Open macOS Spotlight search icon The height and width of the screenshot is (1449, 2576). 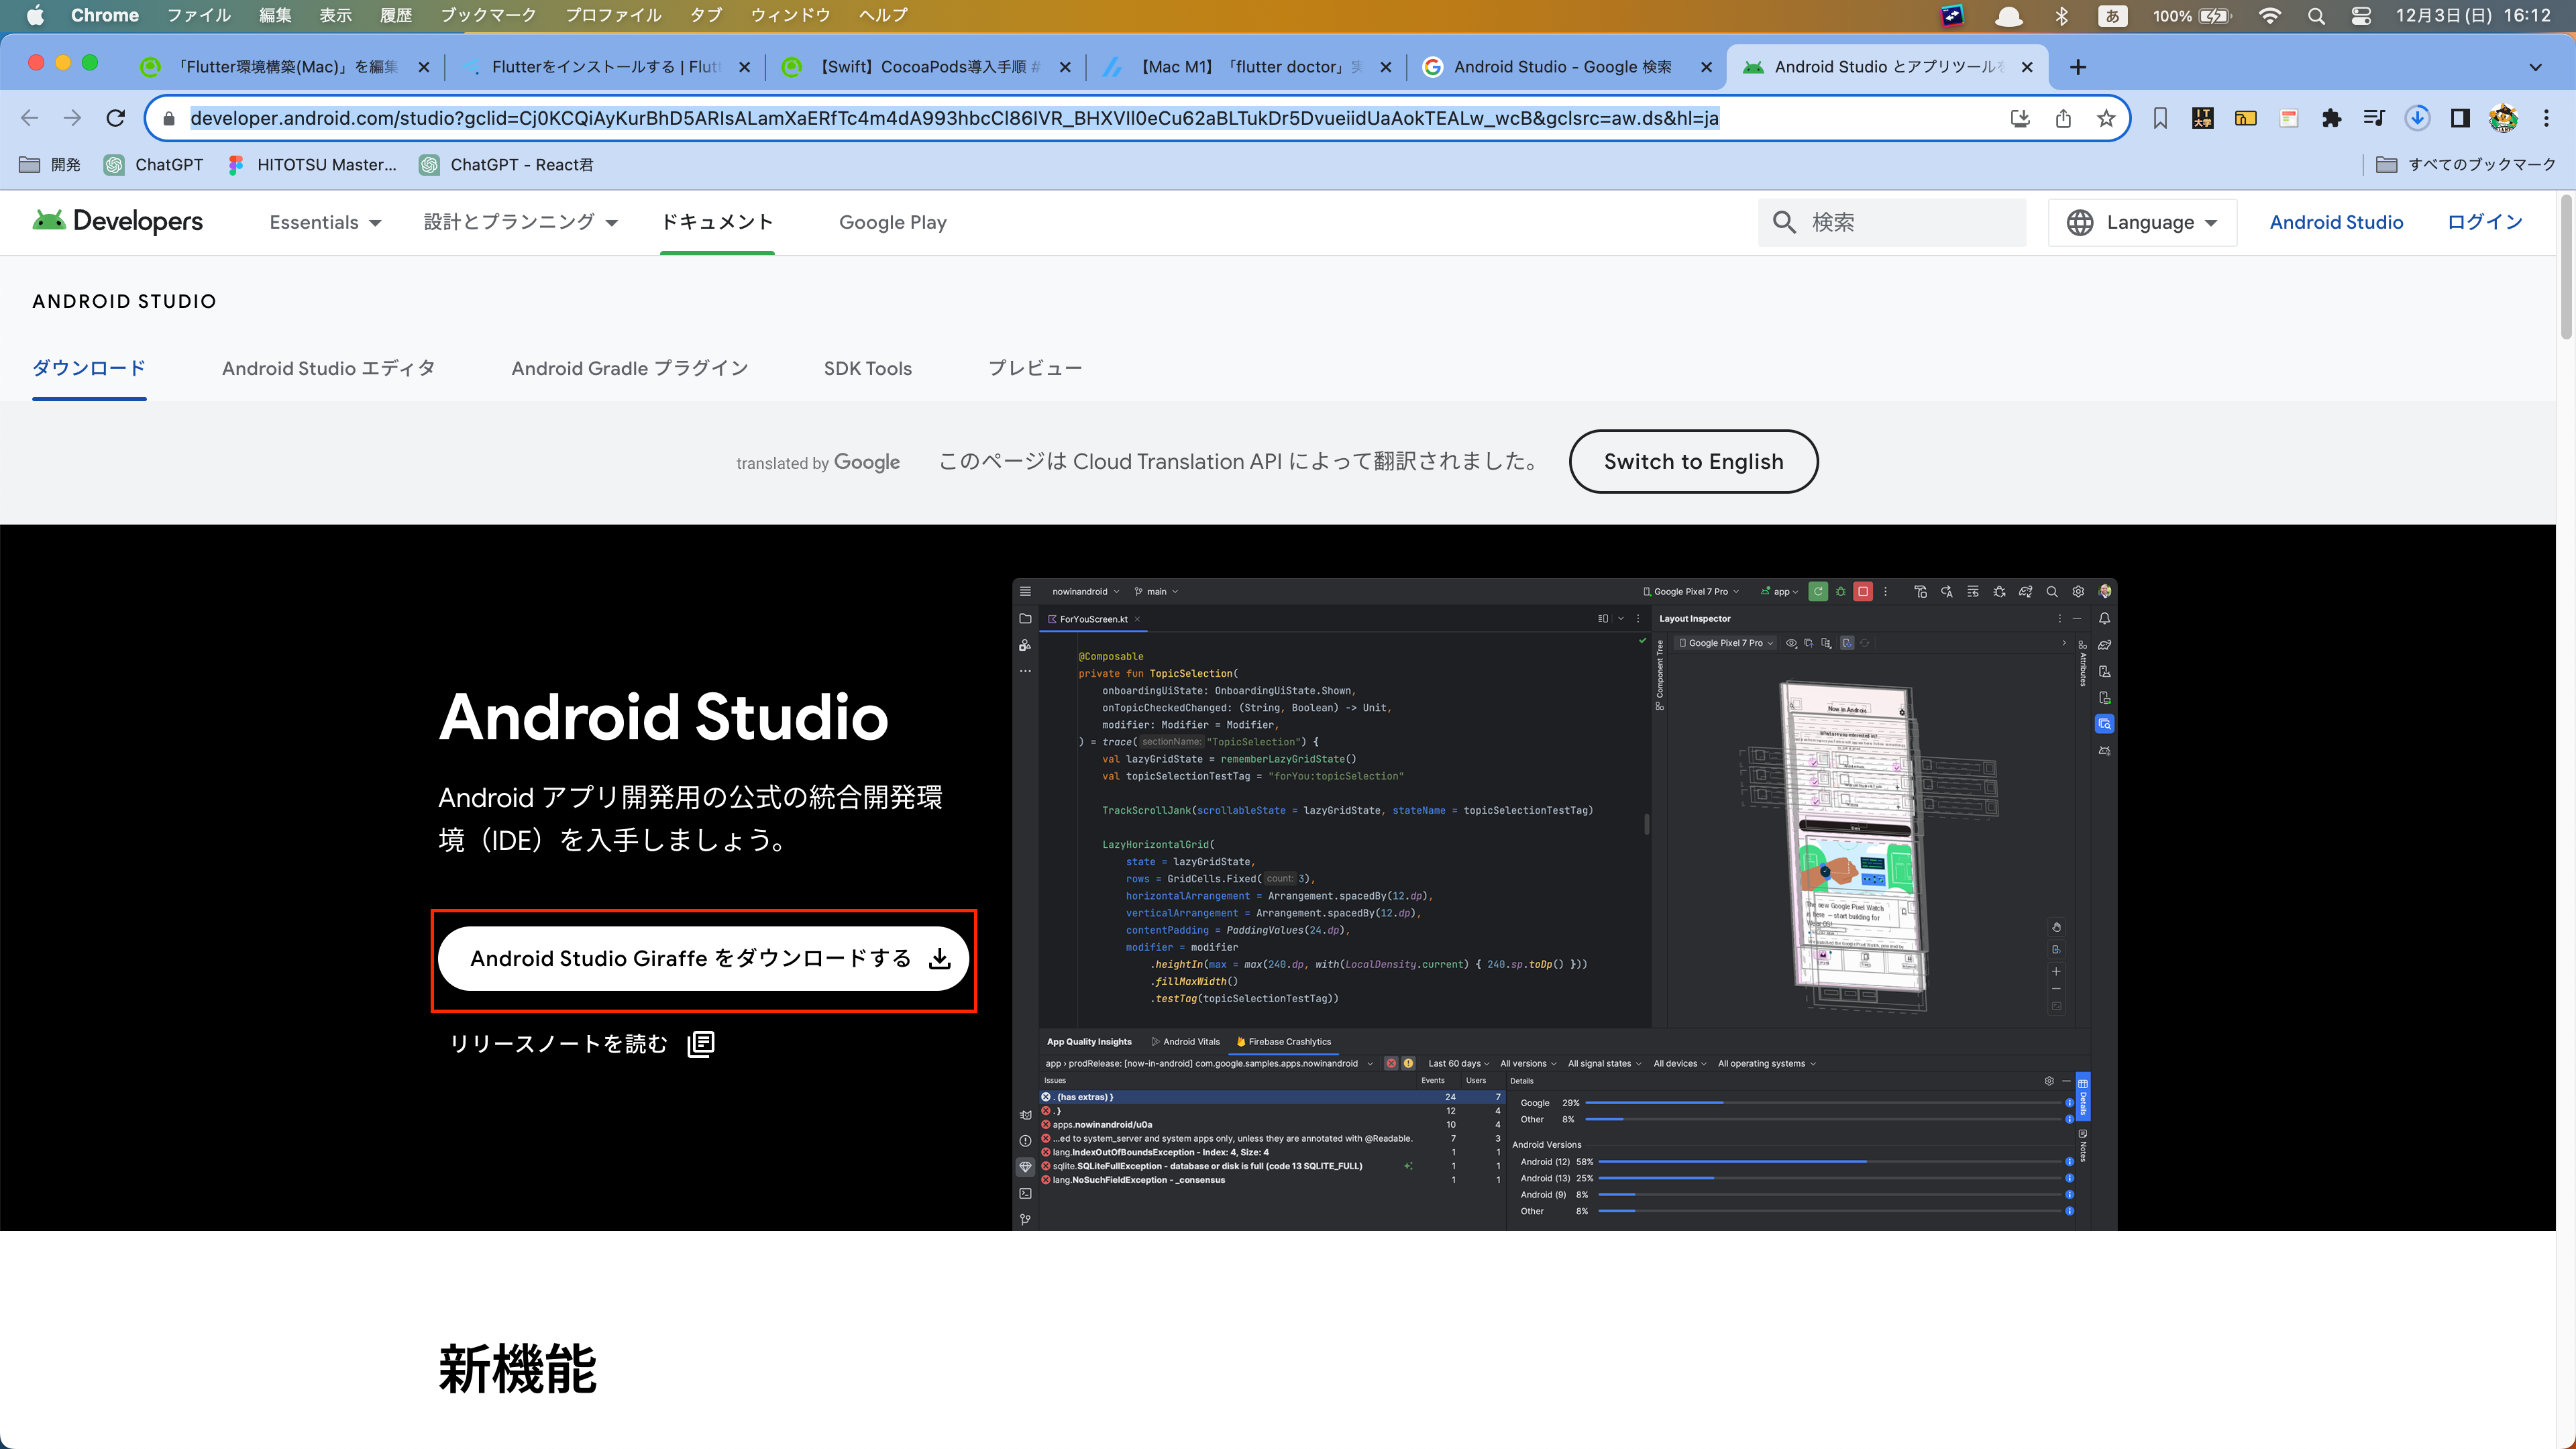click(2316, 16)
